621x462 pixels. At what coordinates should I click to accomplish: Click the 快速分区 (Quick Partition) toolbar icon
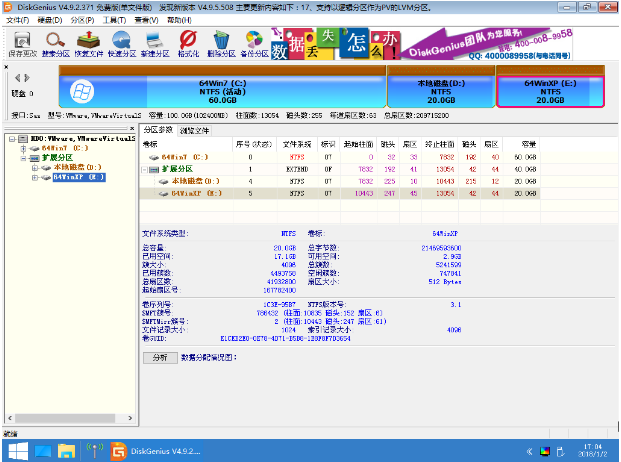tap(122, 43)
